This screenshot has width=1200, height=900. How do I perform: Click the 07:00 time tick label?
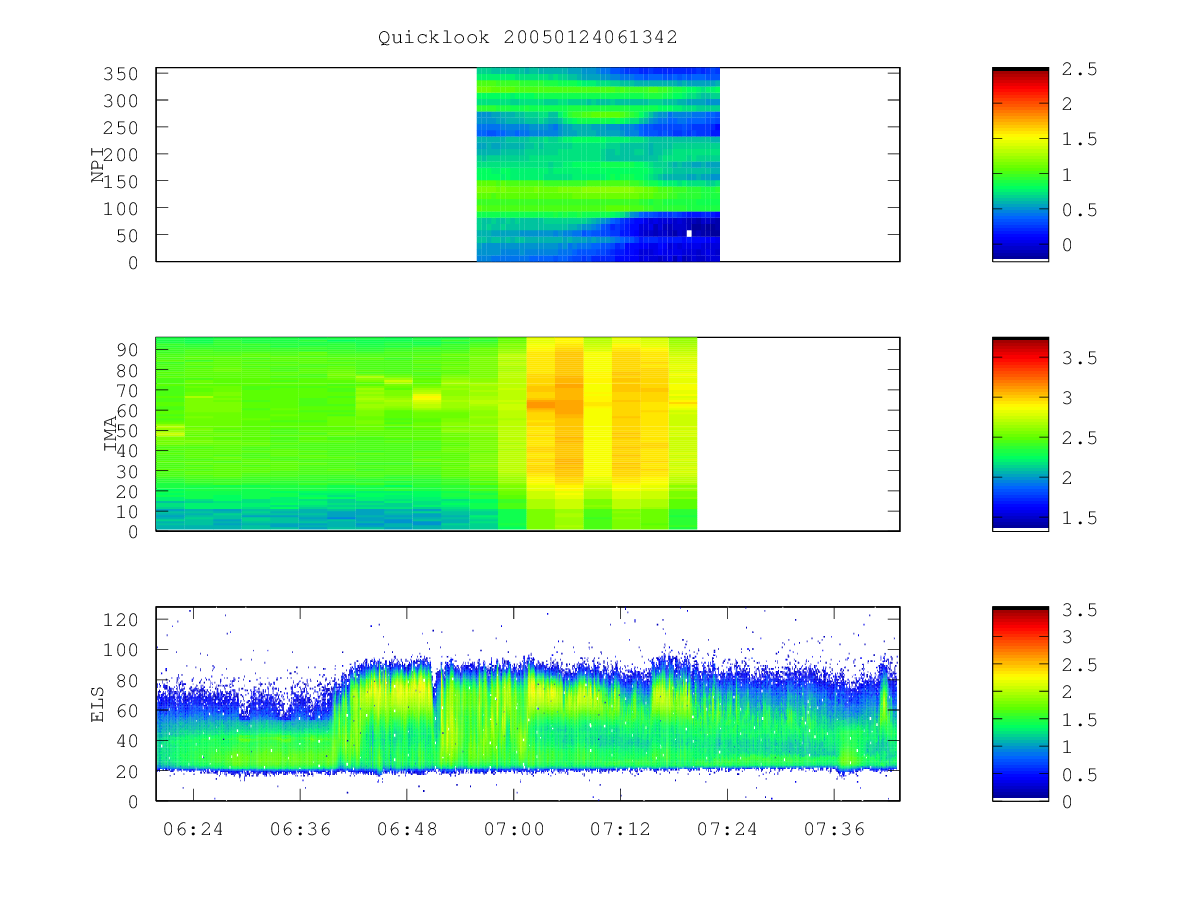tap(514, 828)
